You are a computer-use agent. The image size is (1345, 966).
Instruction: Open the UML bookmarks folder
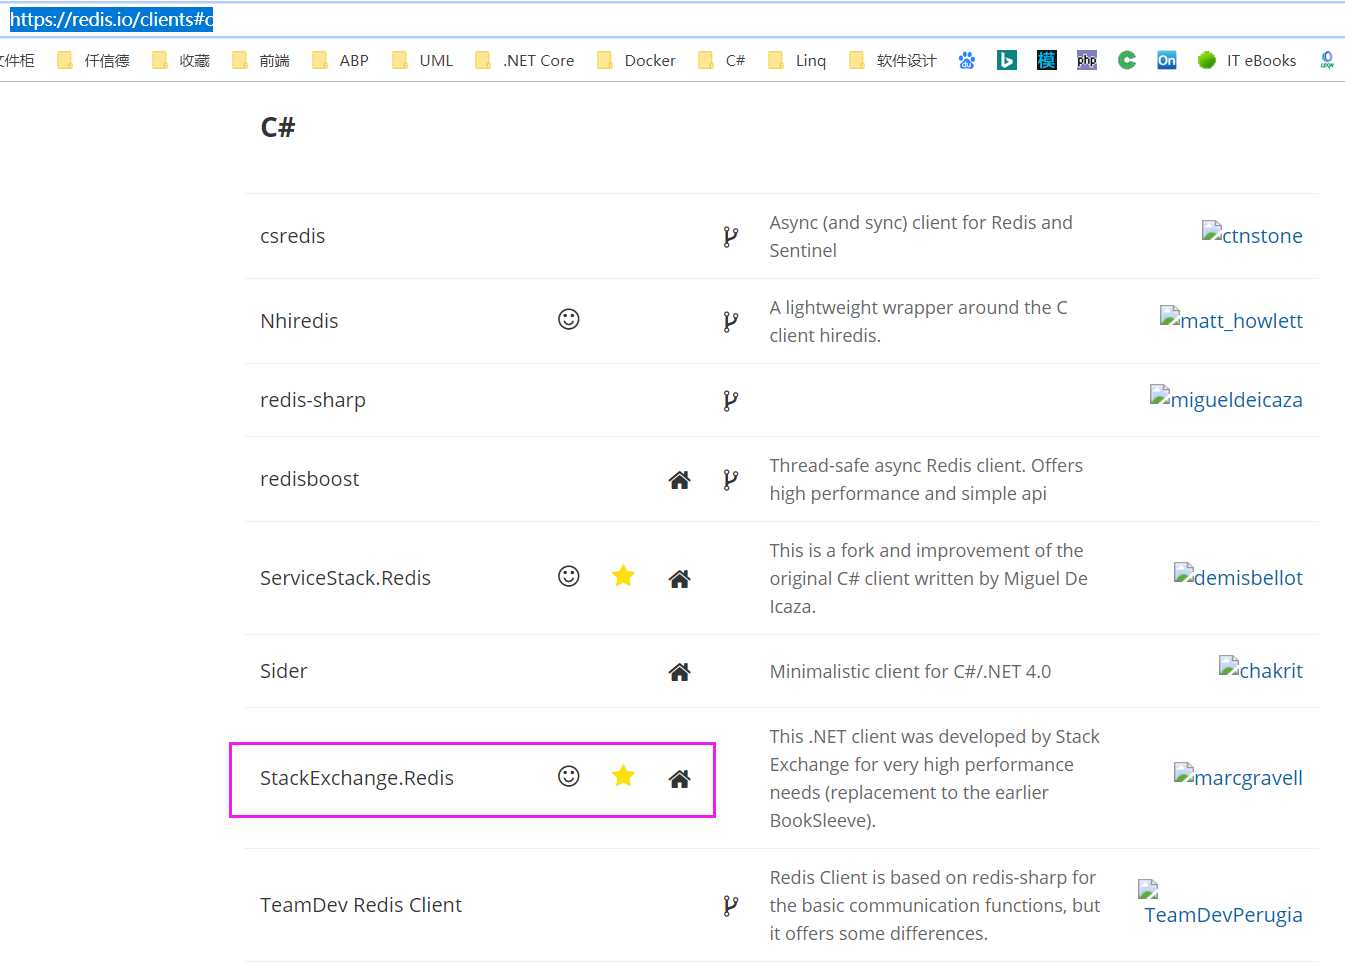[423, 60]
